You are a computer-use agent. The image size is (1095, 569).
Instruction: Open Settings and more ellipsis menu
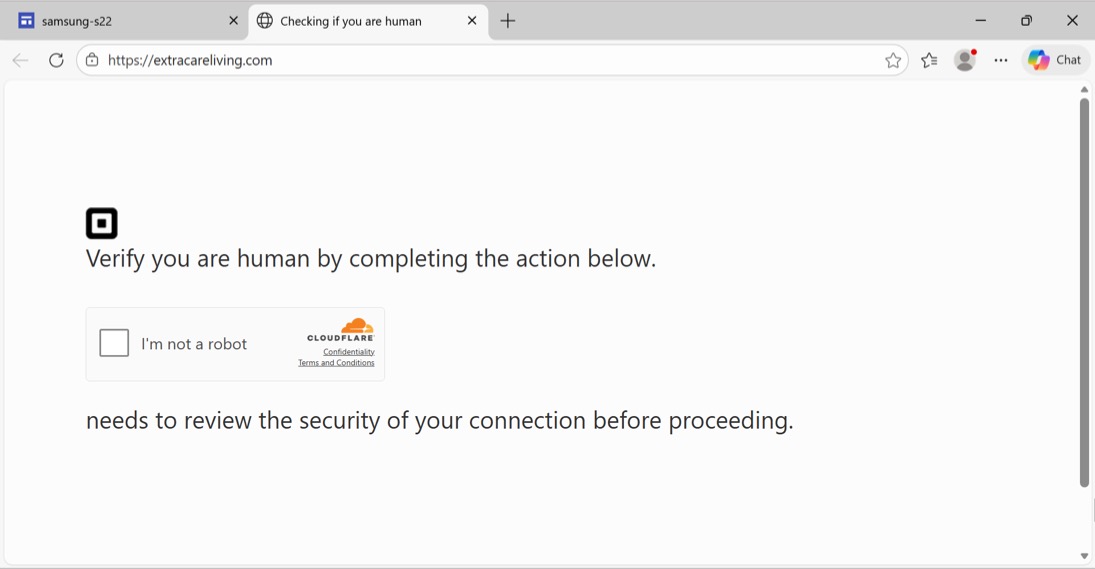tap(1001, 61)
